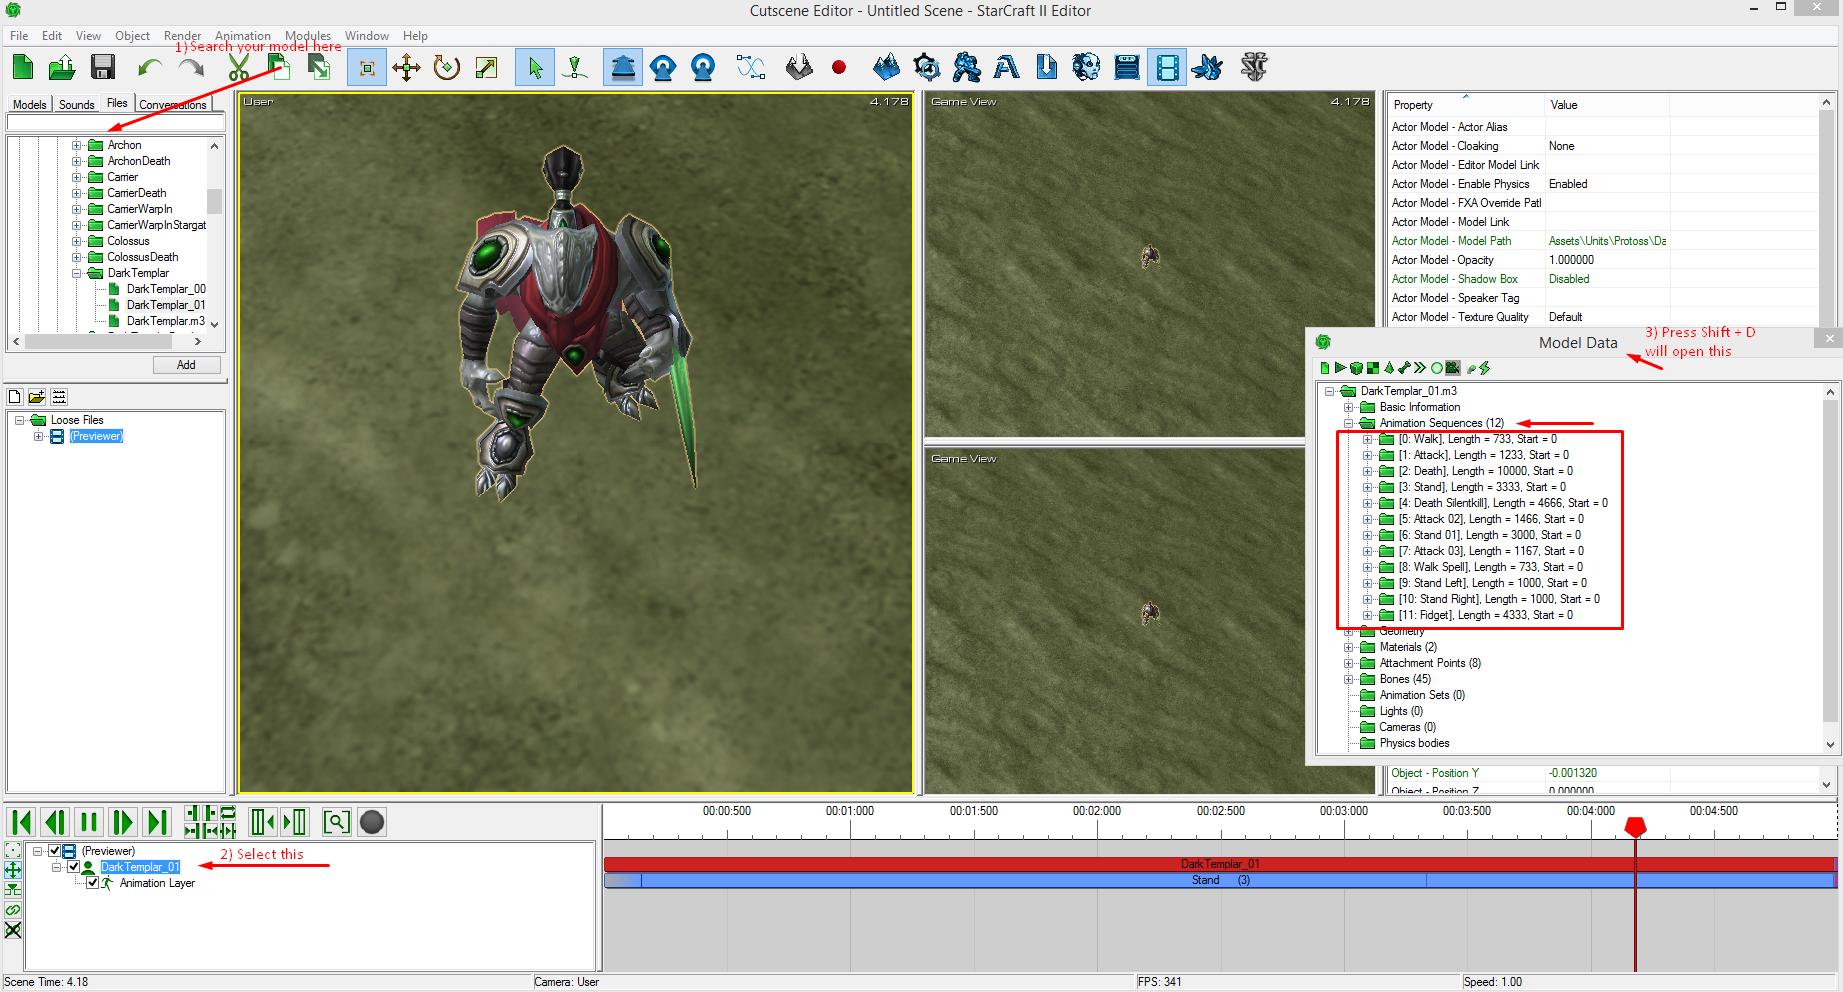Select the Rotate tool in the toolbar
Image resolution: width=1843 pixels, height=992 pixels.
446,68
